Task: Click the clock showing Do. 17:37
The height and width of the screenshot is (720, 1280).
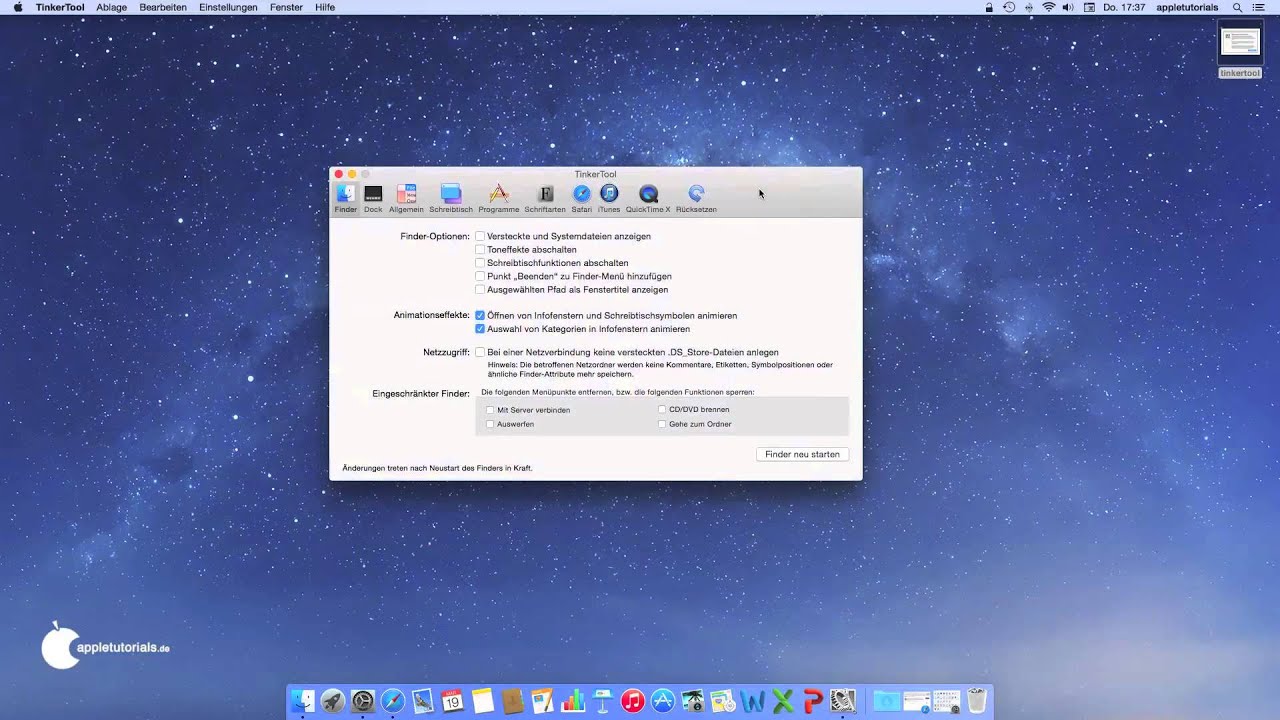Action: point(1124,7)
